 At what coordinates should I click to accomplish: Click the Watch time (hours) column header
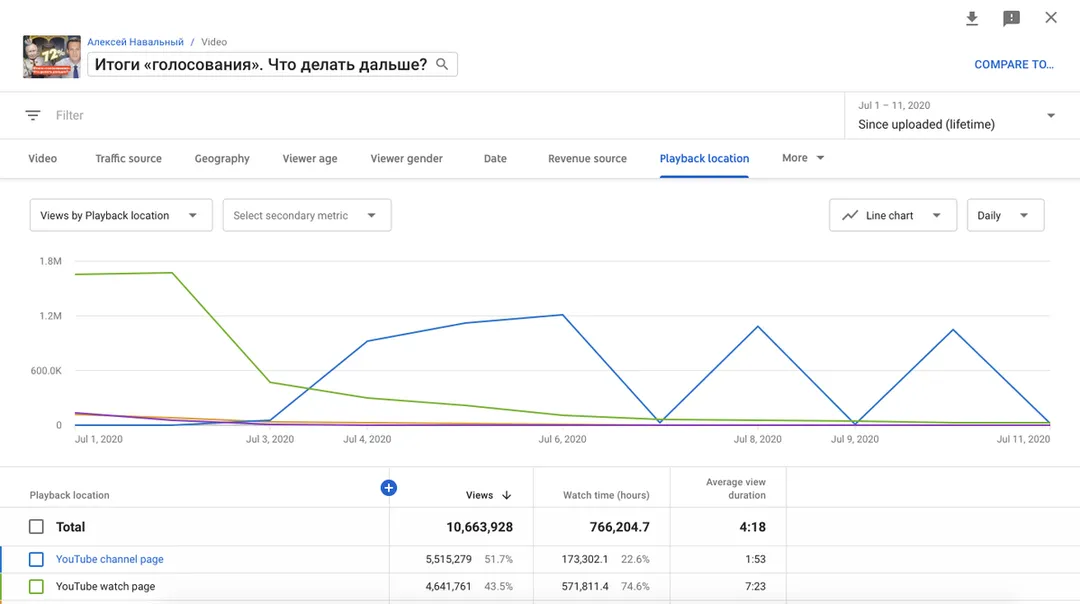tap(606, 495)
